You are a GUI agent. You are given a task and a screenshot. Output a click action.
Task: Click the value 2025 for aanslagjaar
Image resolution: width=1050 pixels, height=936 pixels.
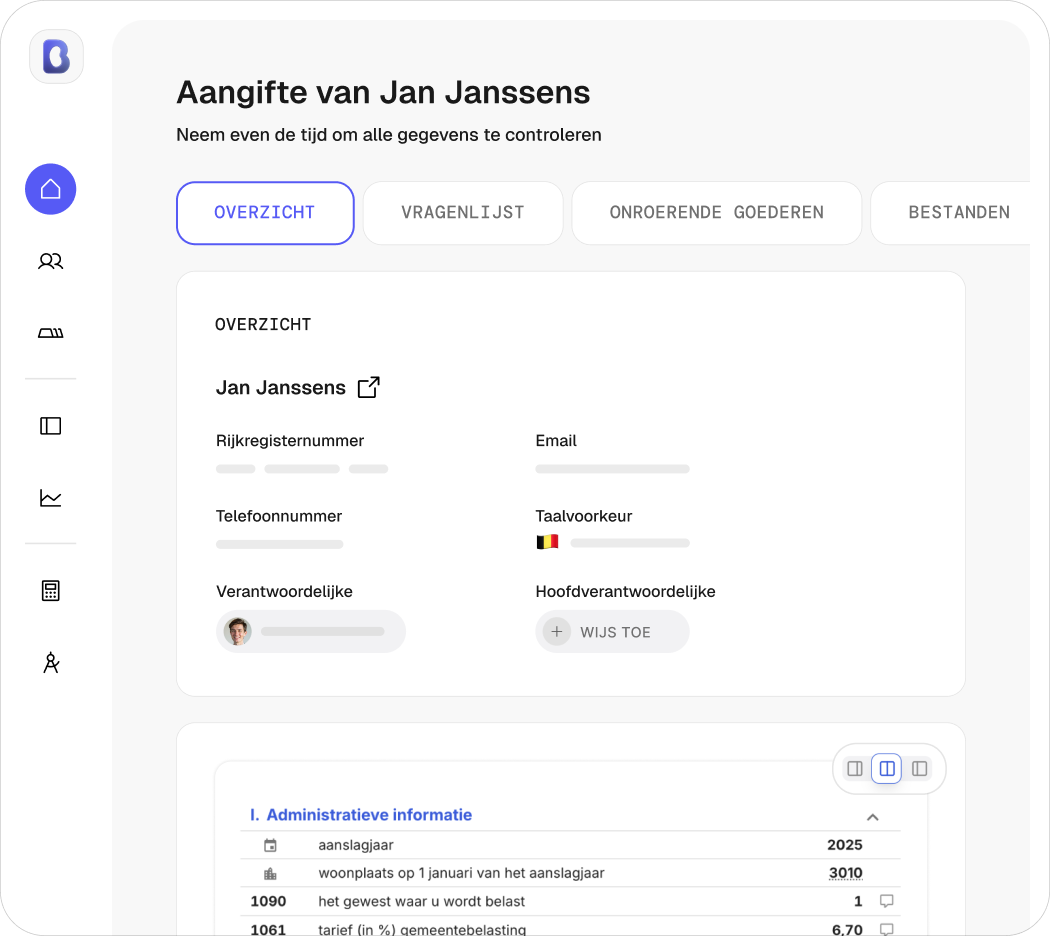point(844,845)
